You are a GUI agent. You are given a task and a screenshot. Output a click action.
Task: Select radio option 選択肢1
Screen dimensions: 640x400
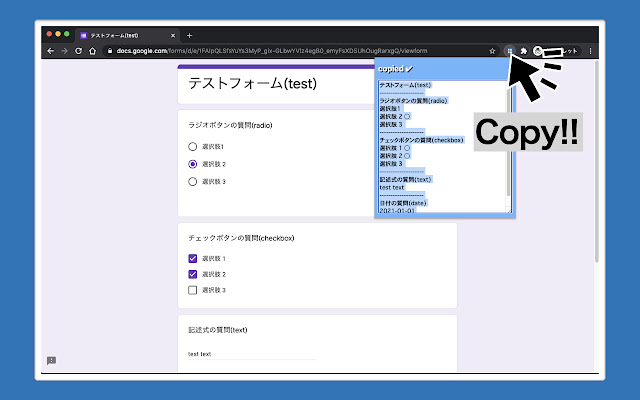tap(193, 147)
